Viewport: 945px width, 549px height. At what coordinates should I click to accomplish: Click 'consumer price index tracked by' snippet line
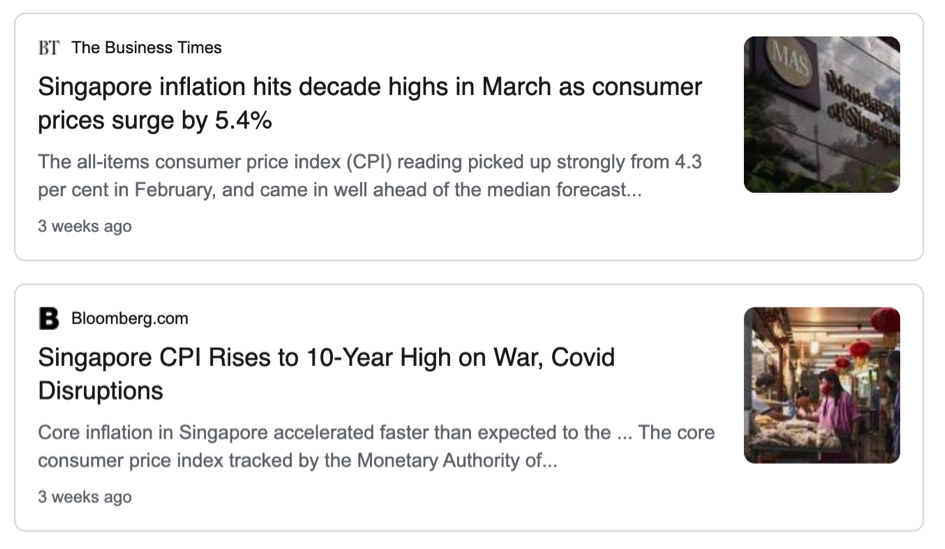point(298,460)
